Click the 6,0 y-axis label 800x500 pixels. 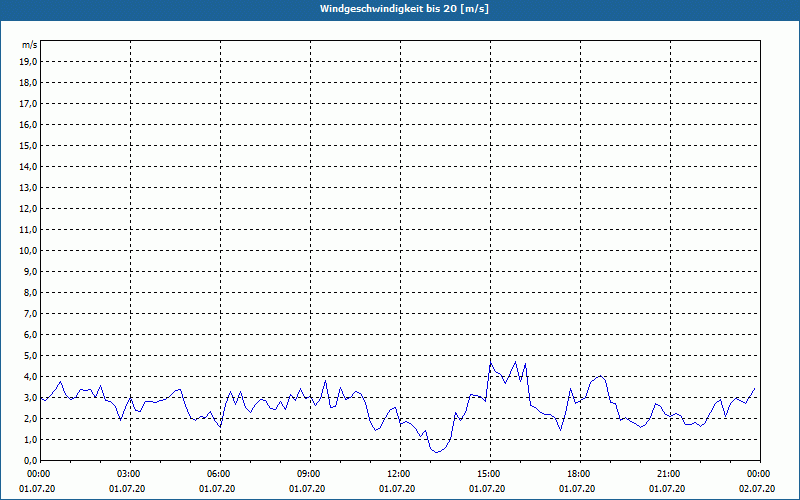point(30,335)
